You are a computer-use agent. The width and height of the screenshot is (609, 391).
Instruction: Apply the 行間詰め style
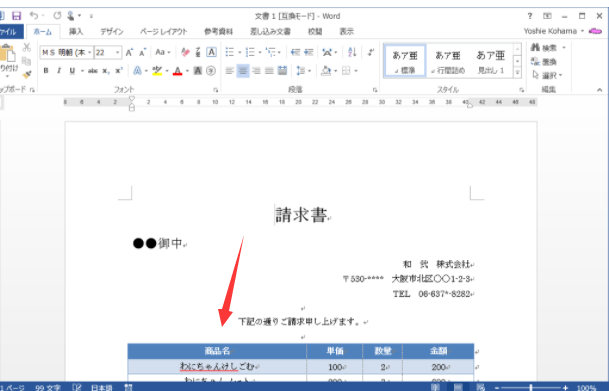click(448, 61)
